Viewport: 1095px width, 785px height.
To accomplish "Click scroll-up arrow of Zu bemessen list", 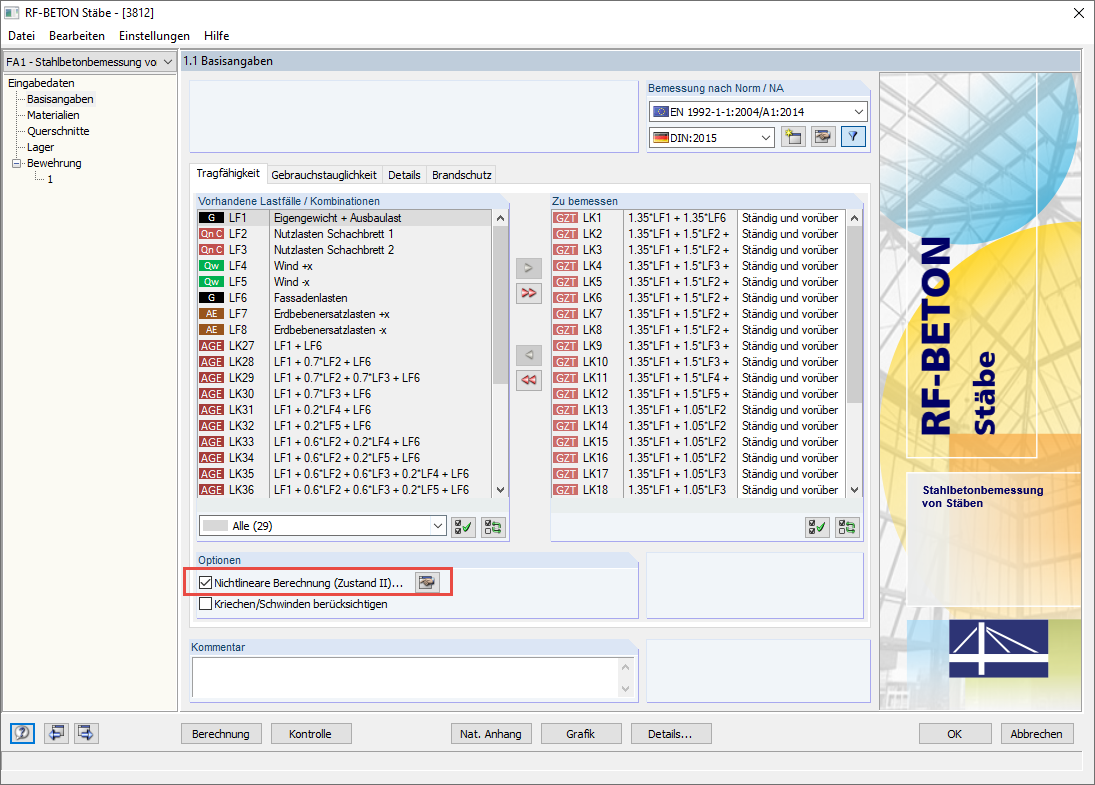I will pos(855,219).
